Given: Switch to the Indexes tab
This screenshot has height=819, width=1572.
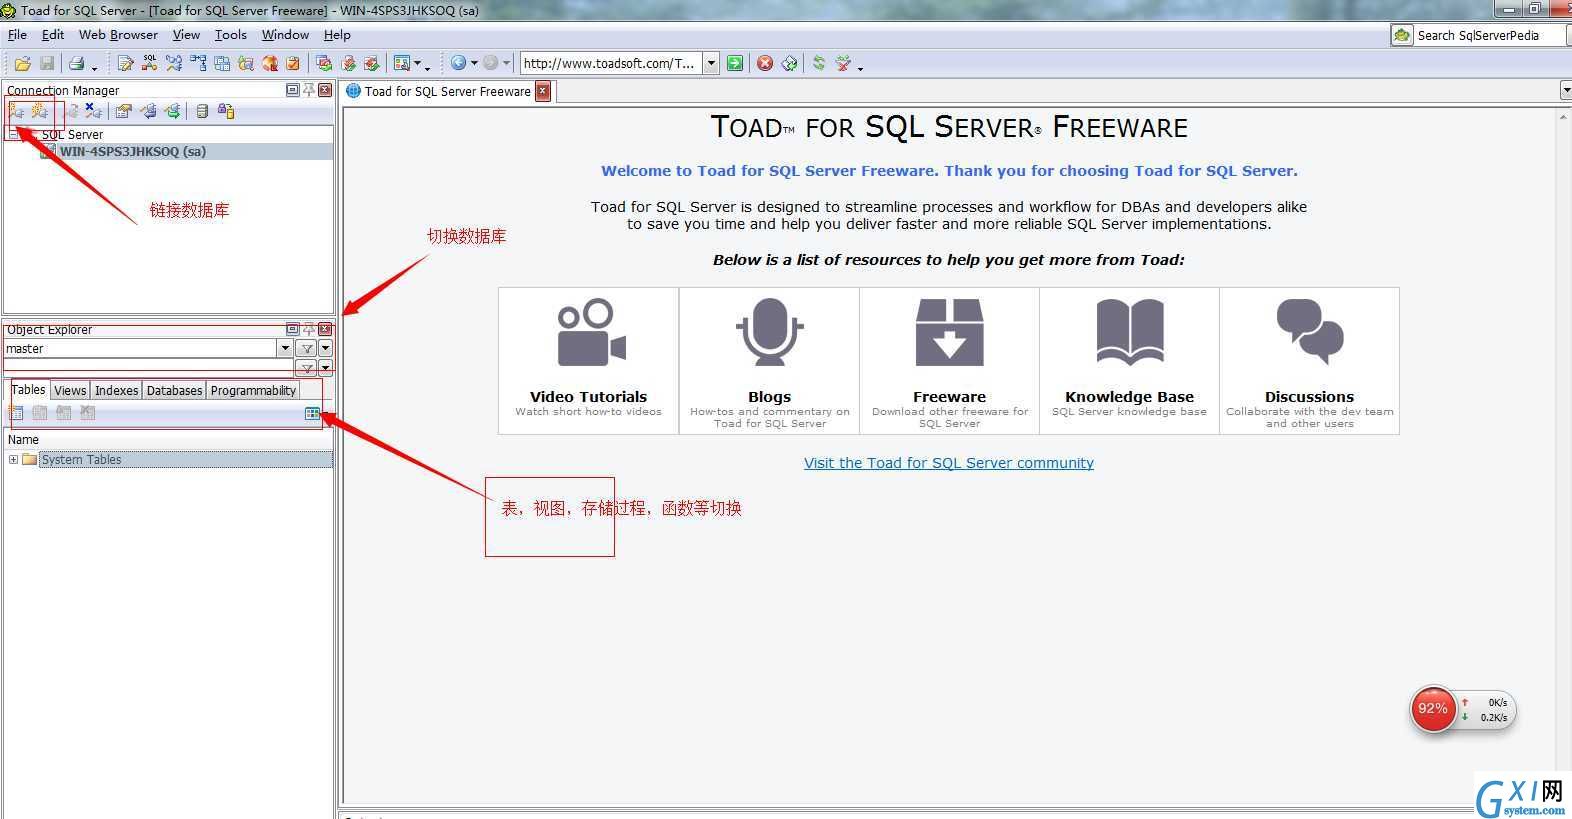Looking at the screenshot, I should [116, 391].
